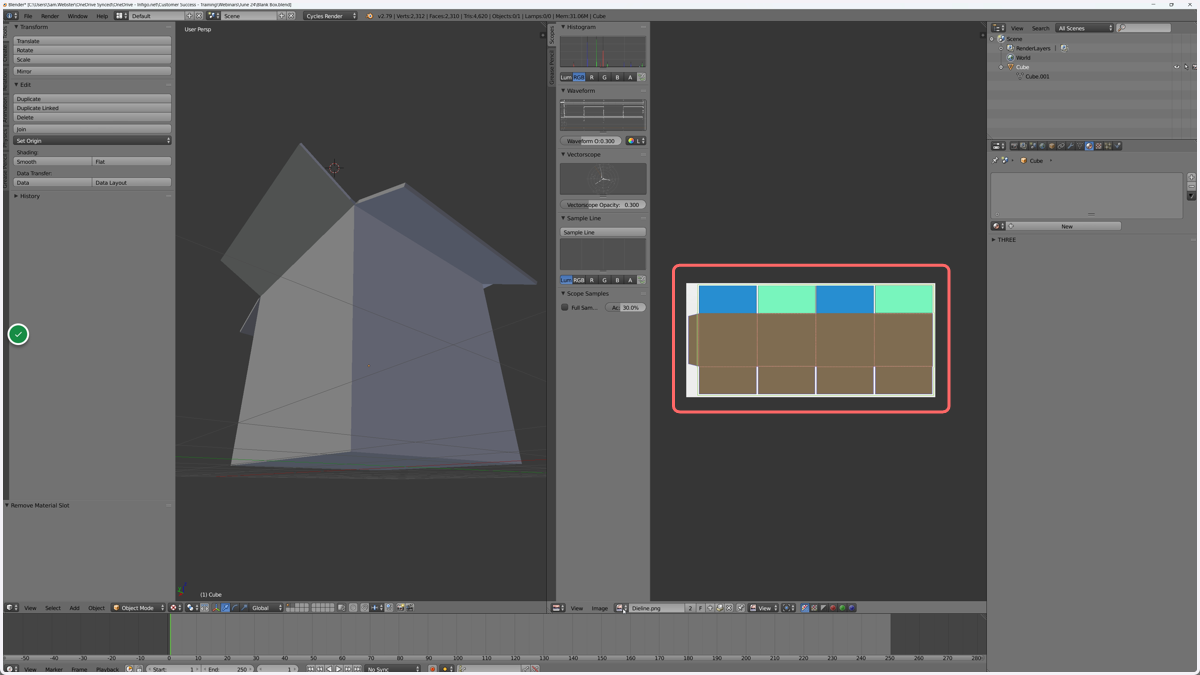The image size is (1200, 675).
Task: Click play animation forward button
Action: [338, 668]
